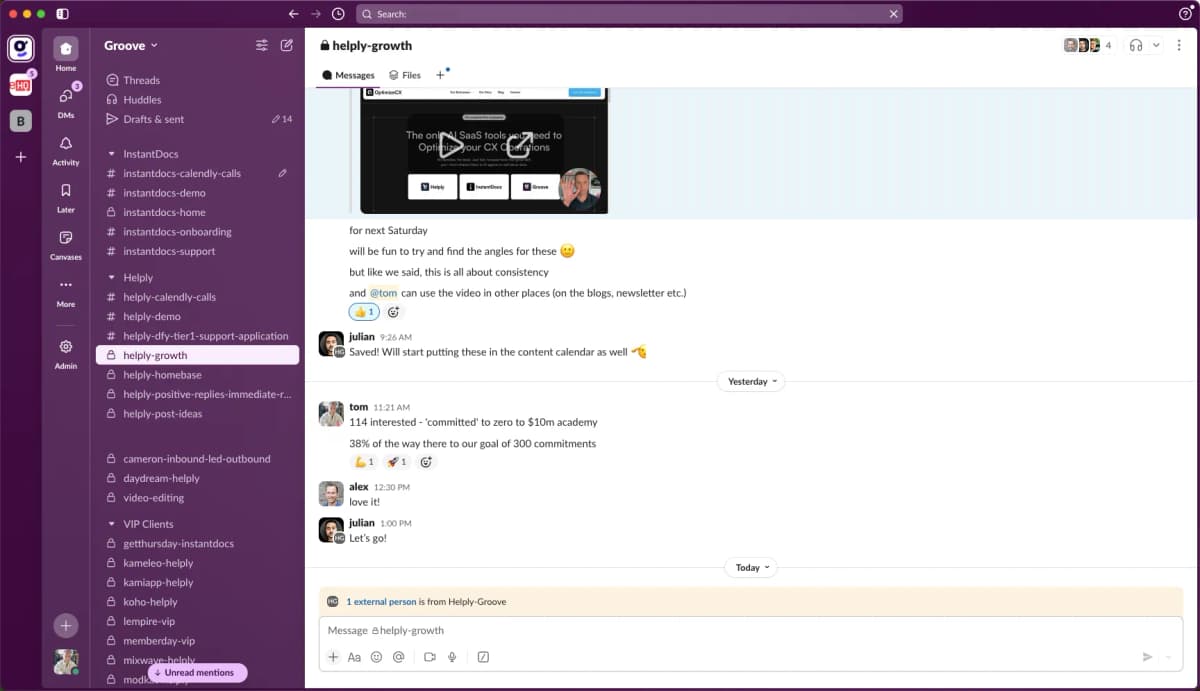The height and width of the screenshot is (691, 1200).
Task: Click the mention @ icon in composer
Action: [x=398, y=657]
